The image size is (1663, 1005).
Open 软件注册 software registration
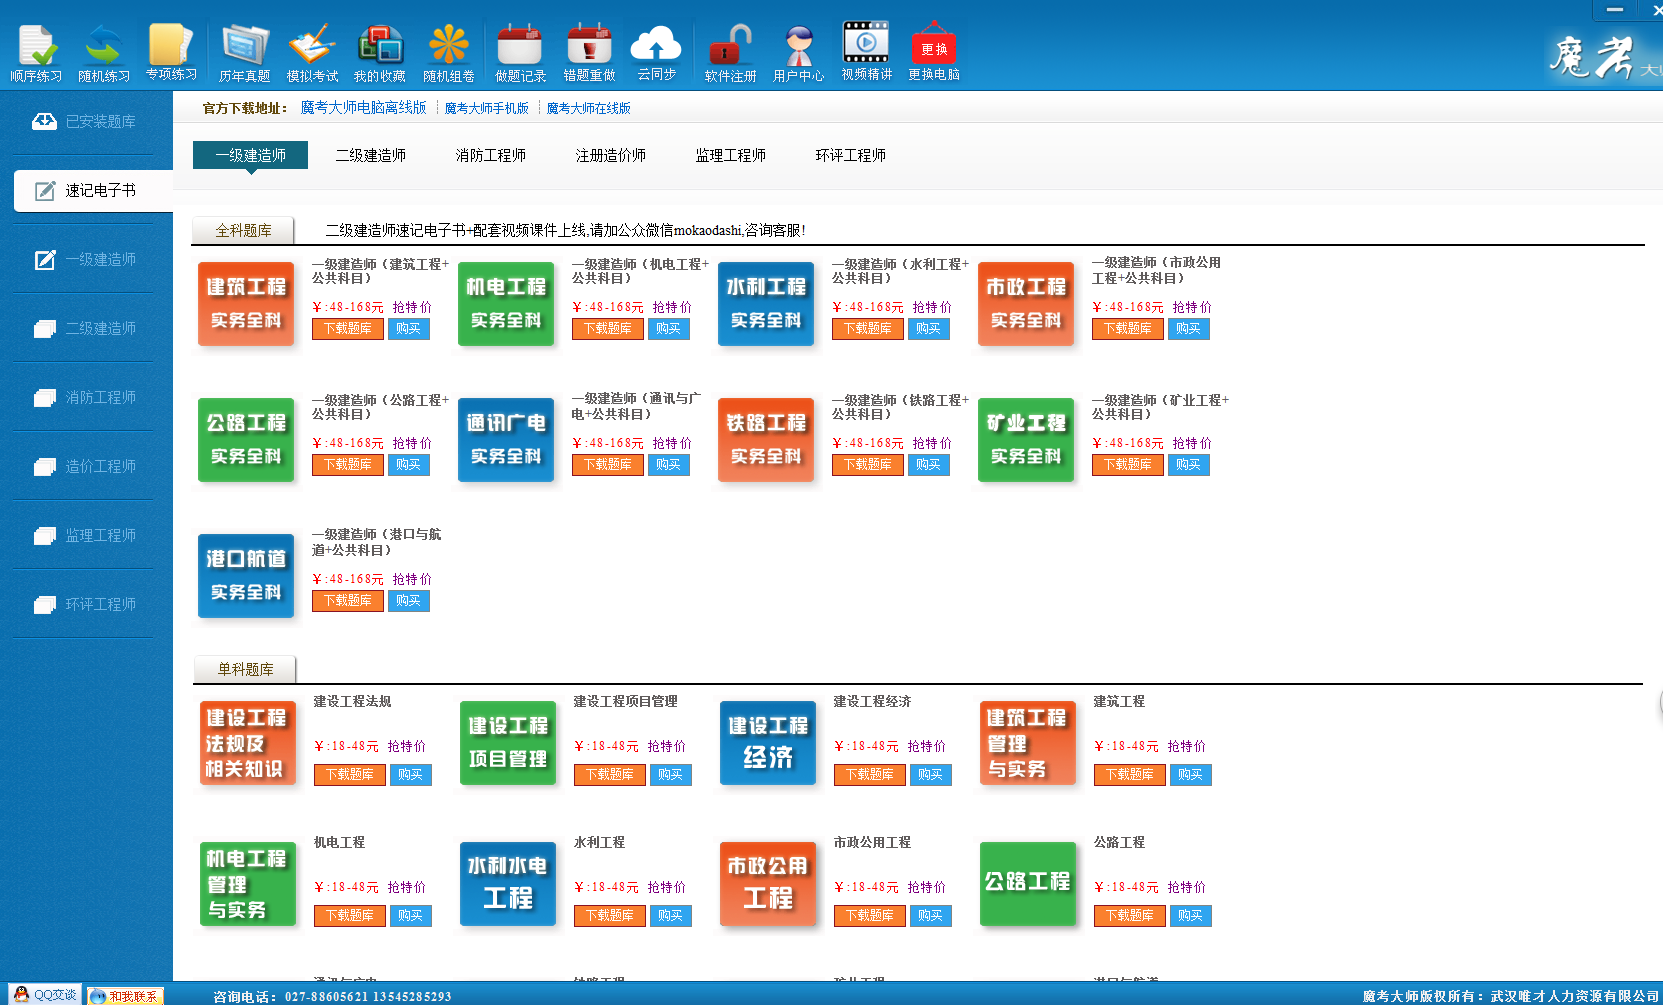coord(730,53)
